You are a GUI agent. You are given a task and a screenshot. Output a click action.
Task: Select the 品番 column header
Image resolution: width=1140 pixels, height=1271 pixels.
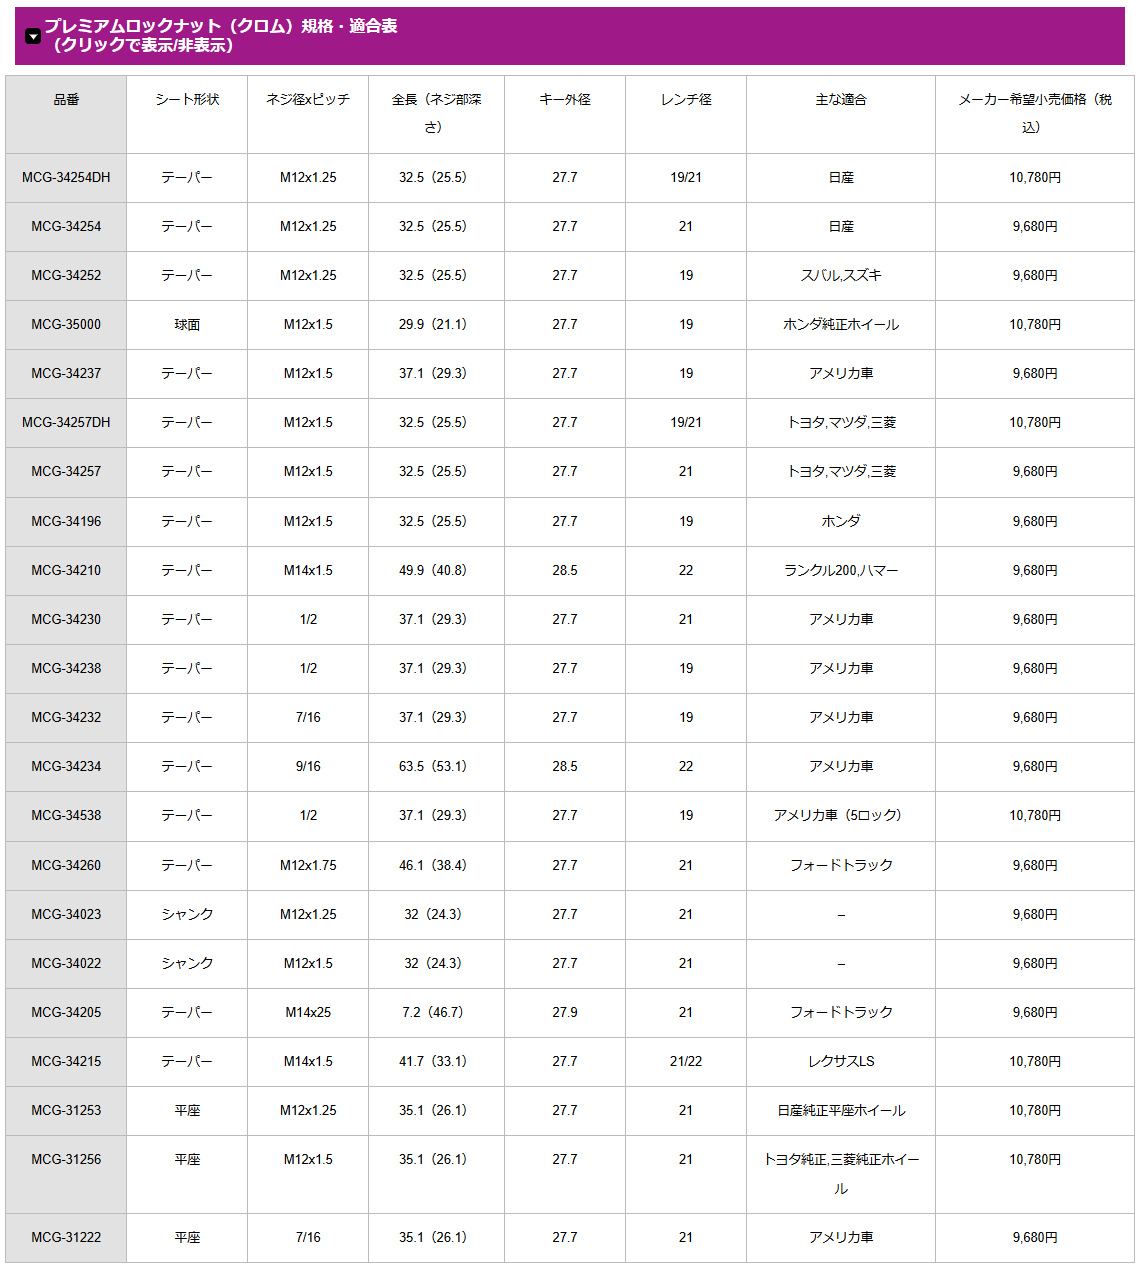pyautogui.click(x=66, y=114)
